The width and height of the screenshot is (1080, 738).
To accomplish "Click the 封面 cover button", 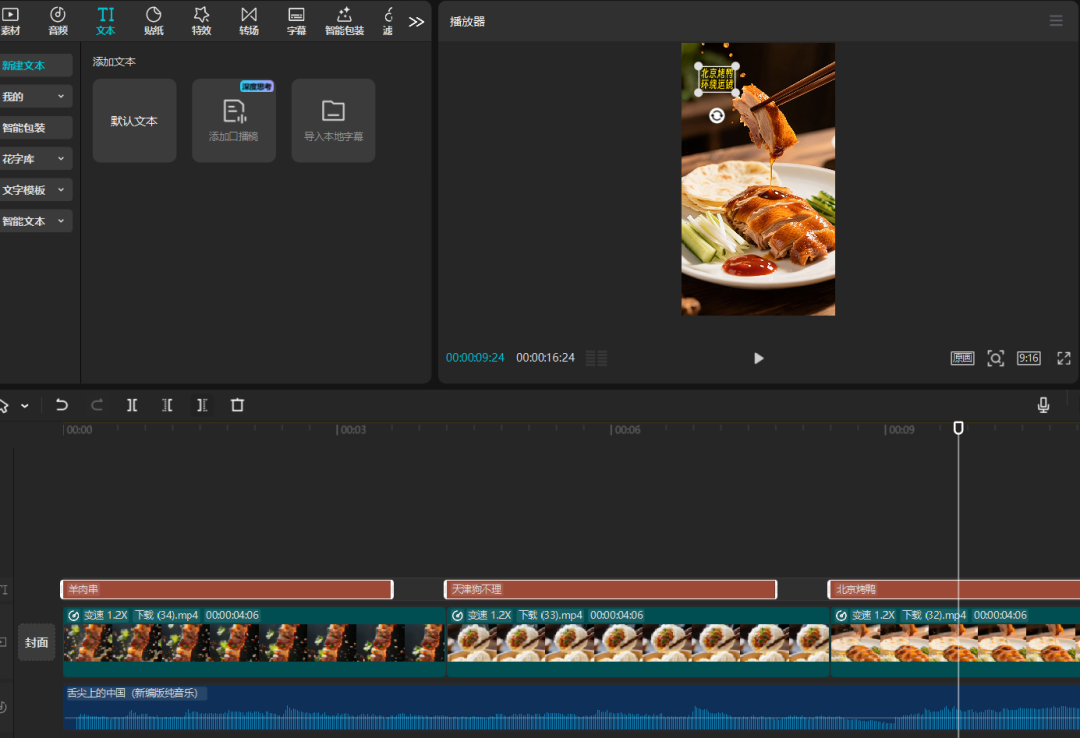I will (36, 641).
